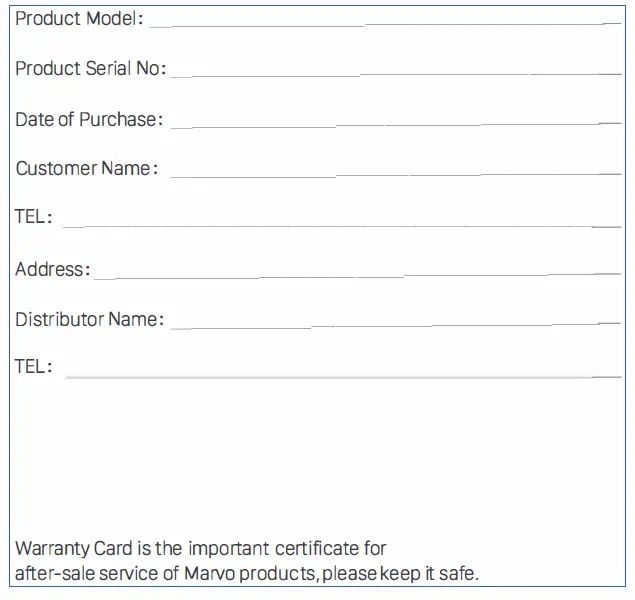Screen dimensions: 635x600
Task: Click the TEL line below Distributor Name
Action: 342,375
